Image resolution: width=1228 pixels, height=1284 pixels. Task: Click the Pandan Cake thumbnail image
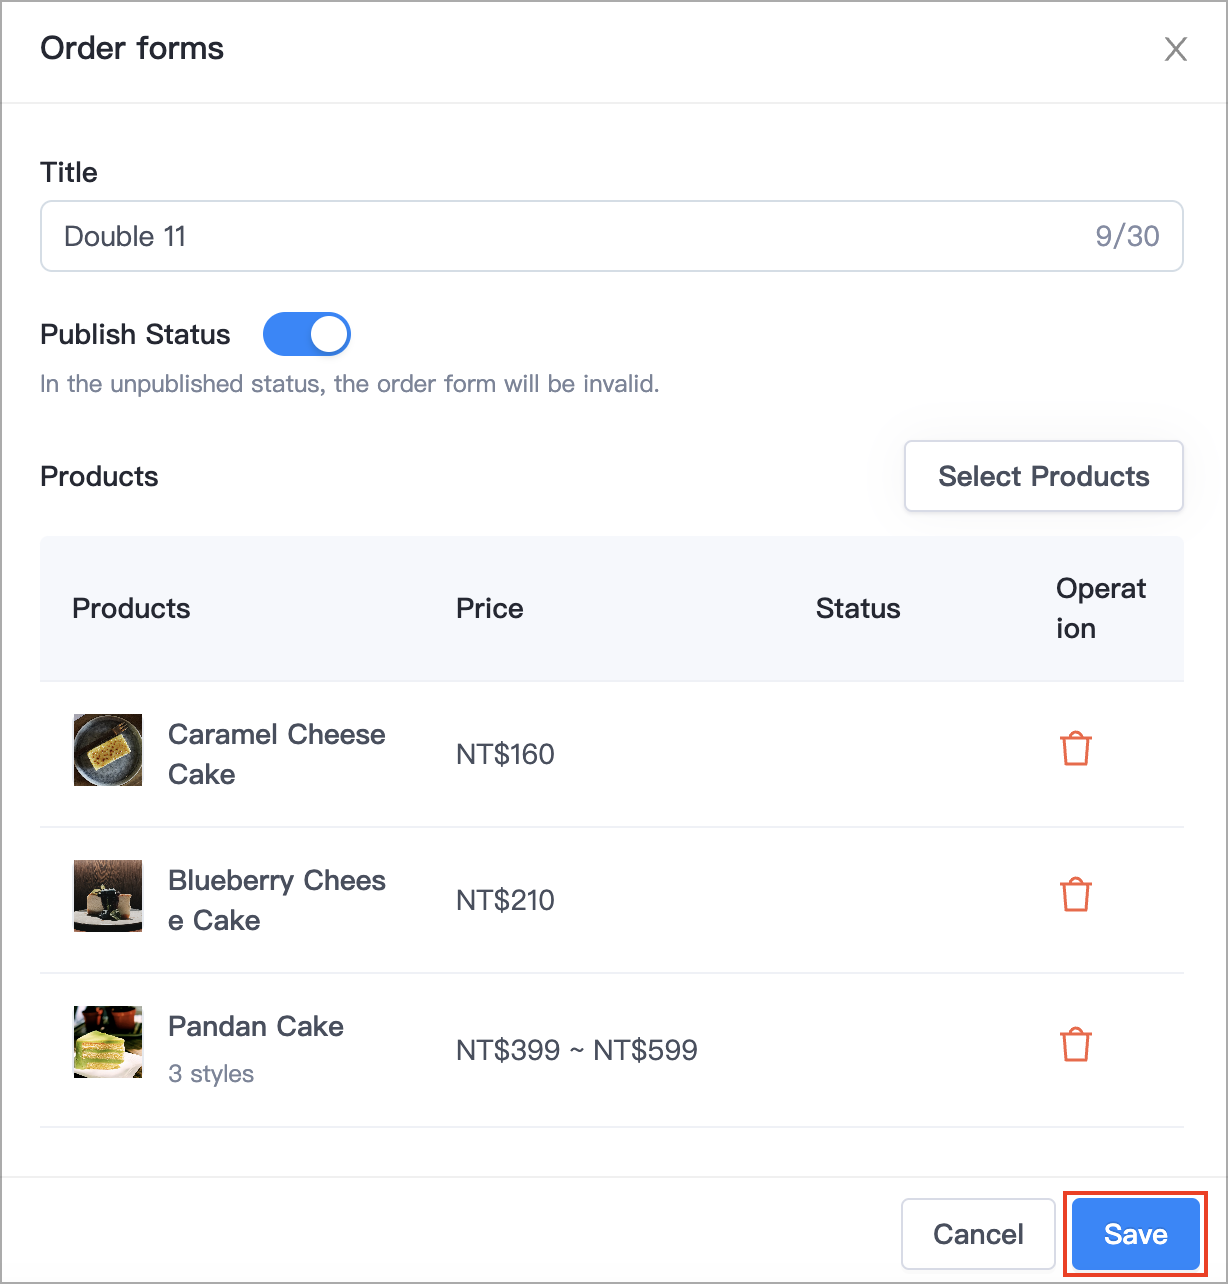click(x=107, y=1042)
